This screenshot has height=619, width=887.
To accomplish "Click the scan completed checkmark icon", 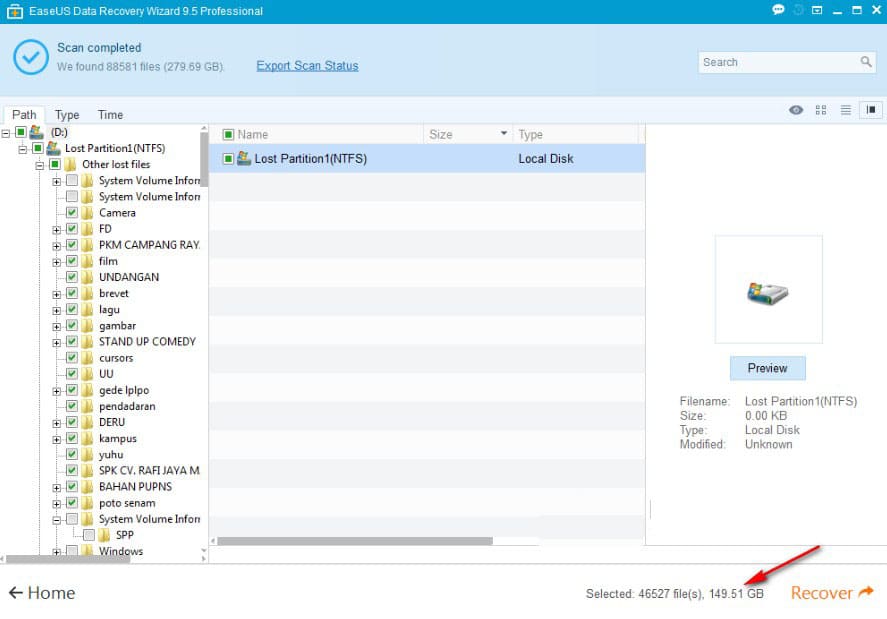I will (31, 57).
